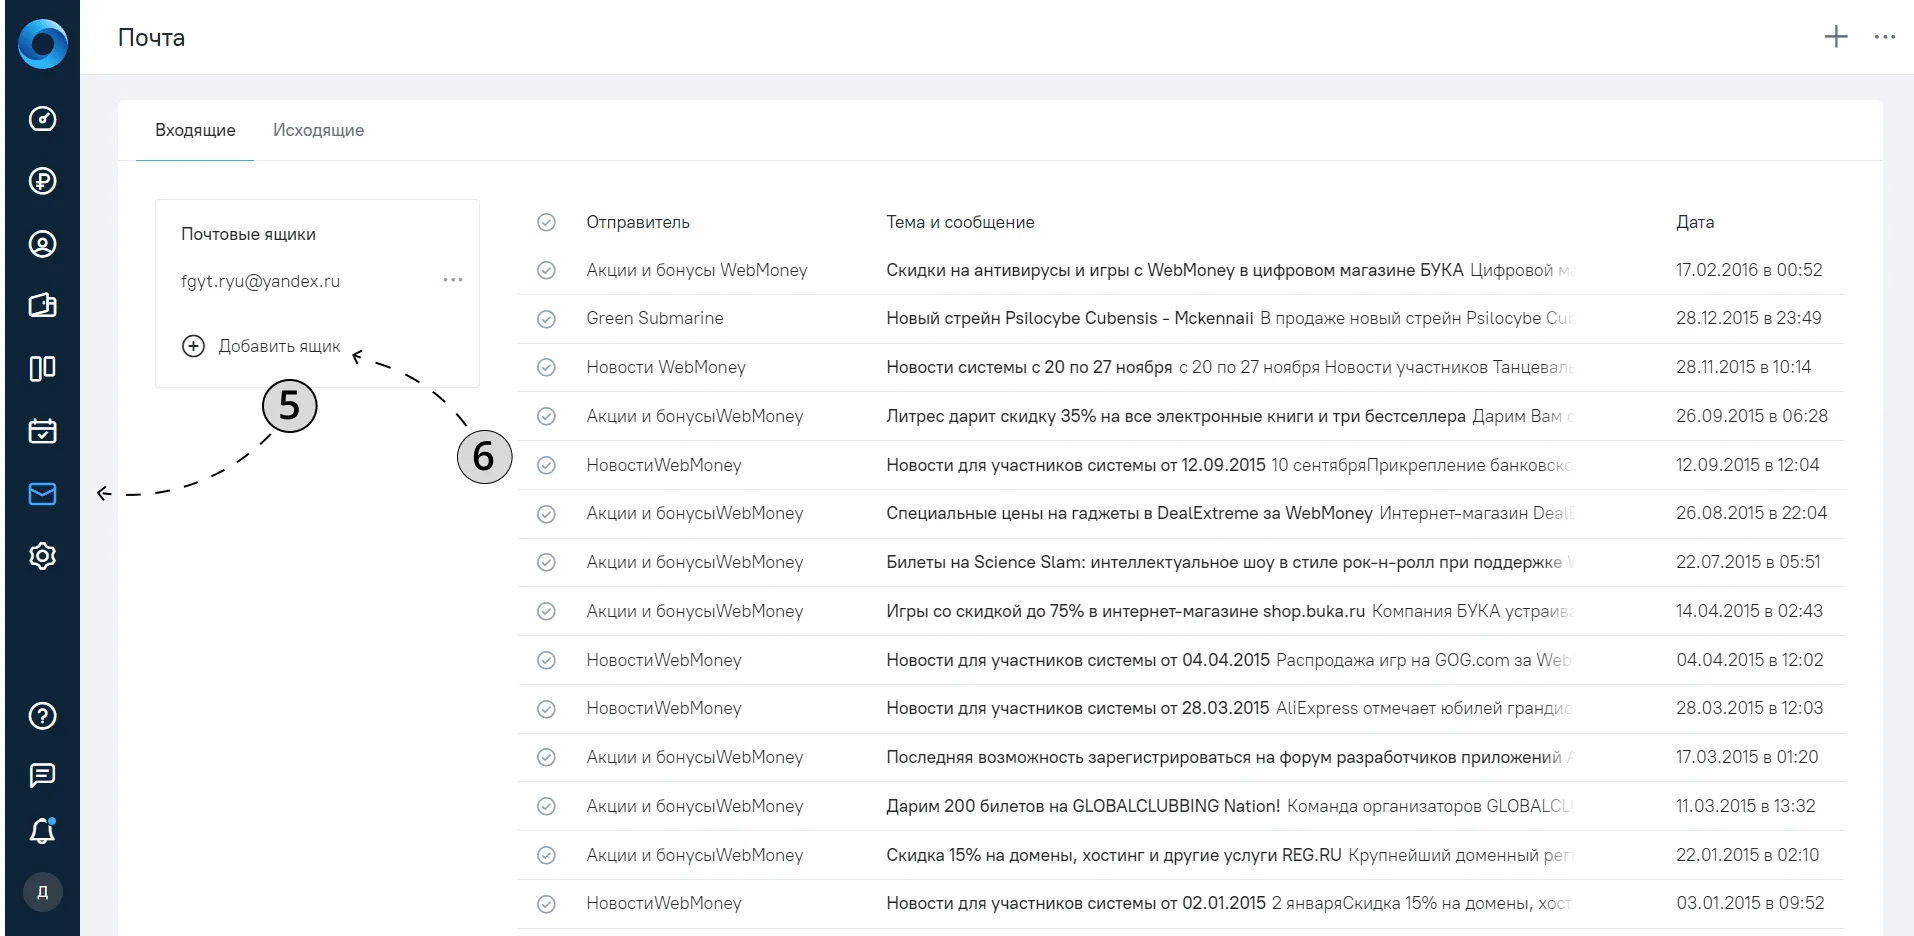Open the wallet cards icon in sidebar

[42, 306]
